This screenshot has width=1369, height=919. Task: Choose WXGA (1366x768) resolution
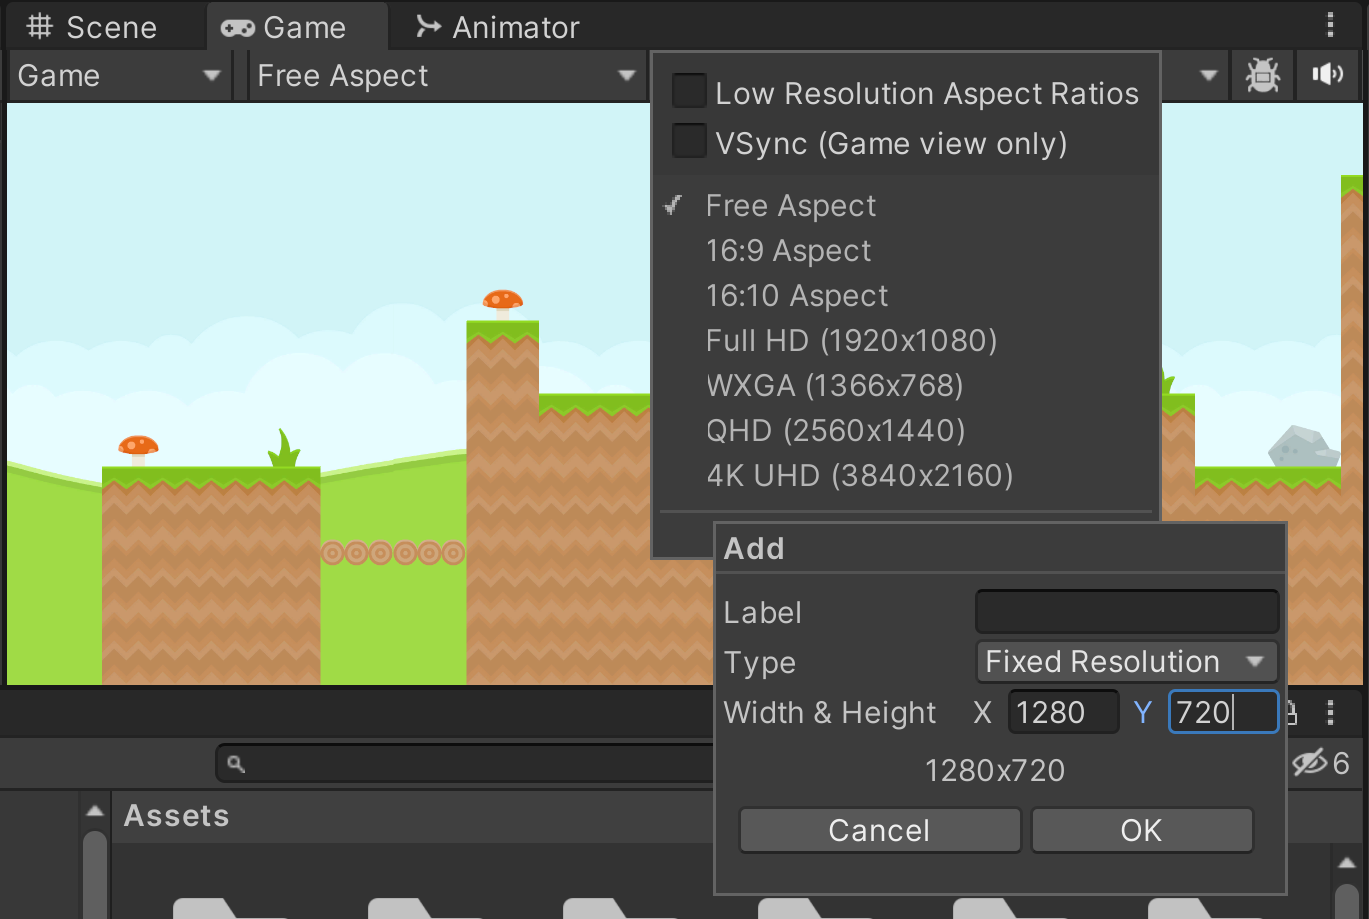point(834,386)
